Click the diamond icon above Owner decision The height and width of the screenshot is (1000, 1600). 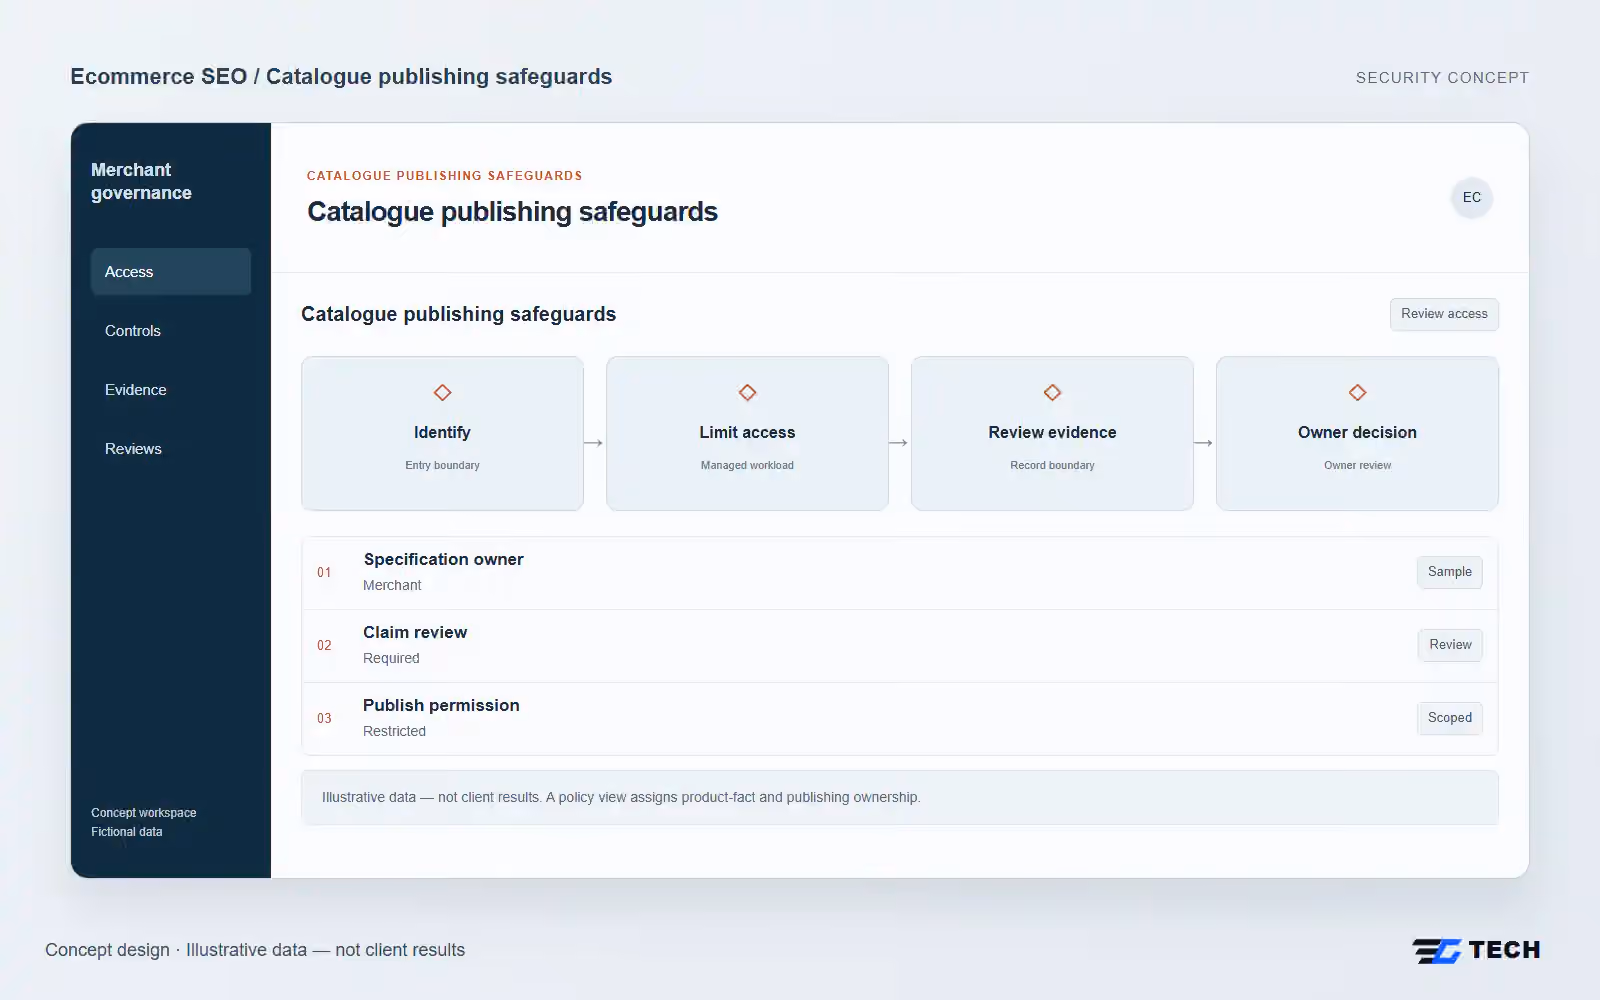pos(1357,393)
